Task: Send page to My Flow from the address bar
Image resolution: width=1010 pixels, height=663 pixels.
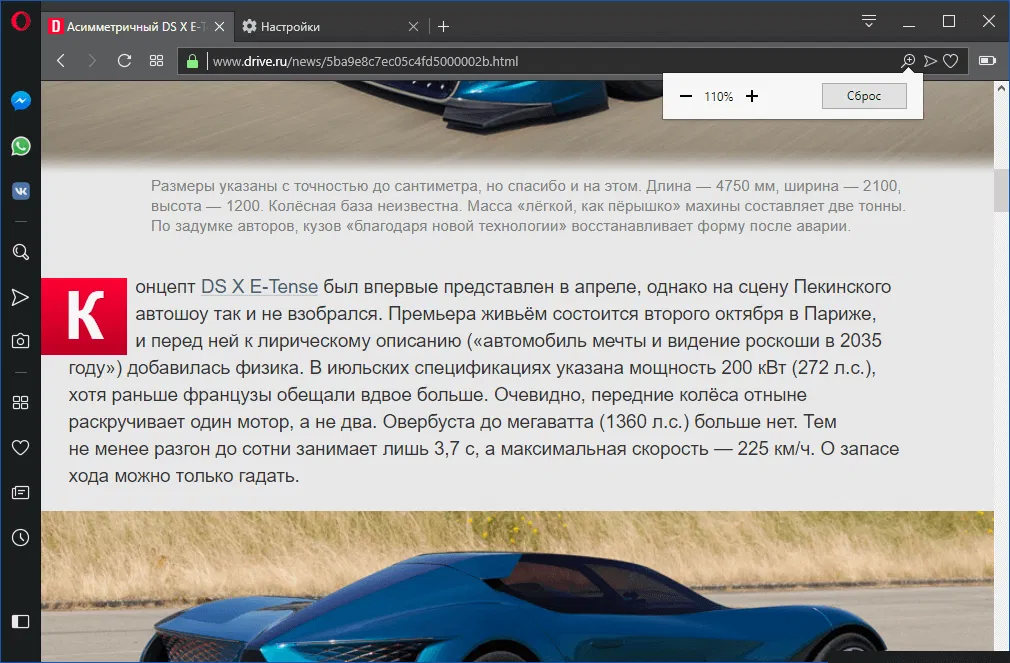Action: tap(930, 61)
